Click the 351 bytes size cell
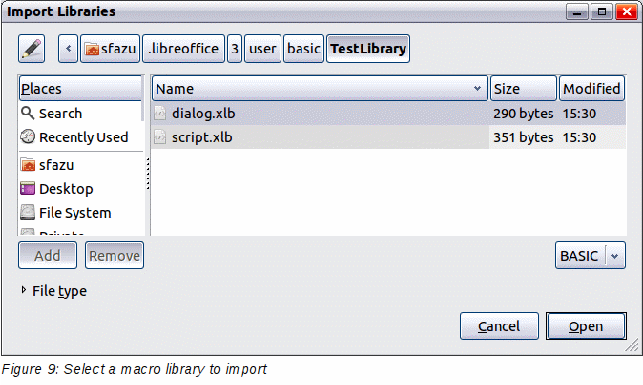Screen dimensions: 643x385 point(523,137)
